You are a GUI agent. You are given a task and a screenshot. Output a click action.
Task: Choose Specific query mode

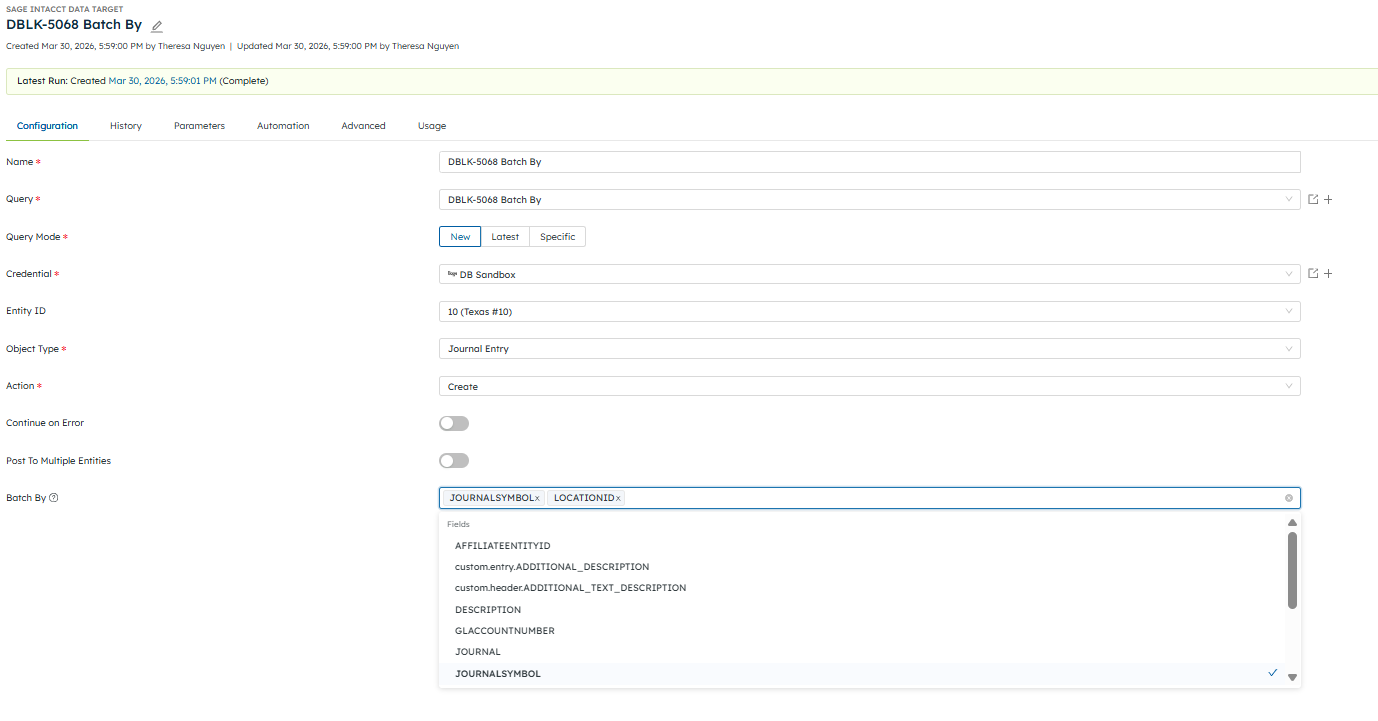557,237
